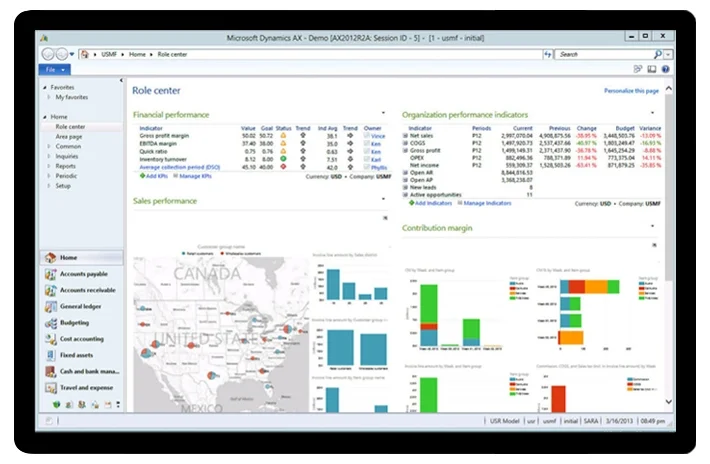Open the General ledger module icon

pyautogui.click(x=50, y=307)
